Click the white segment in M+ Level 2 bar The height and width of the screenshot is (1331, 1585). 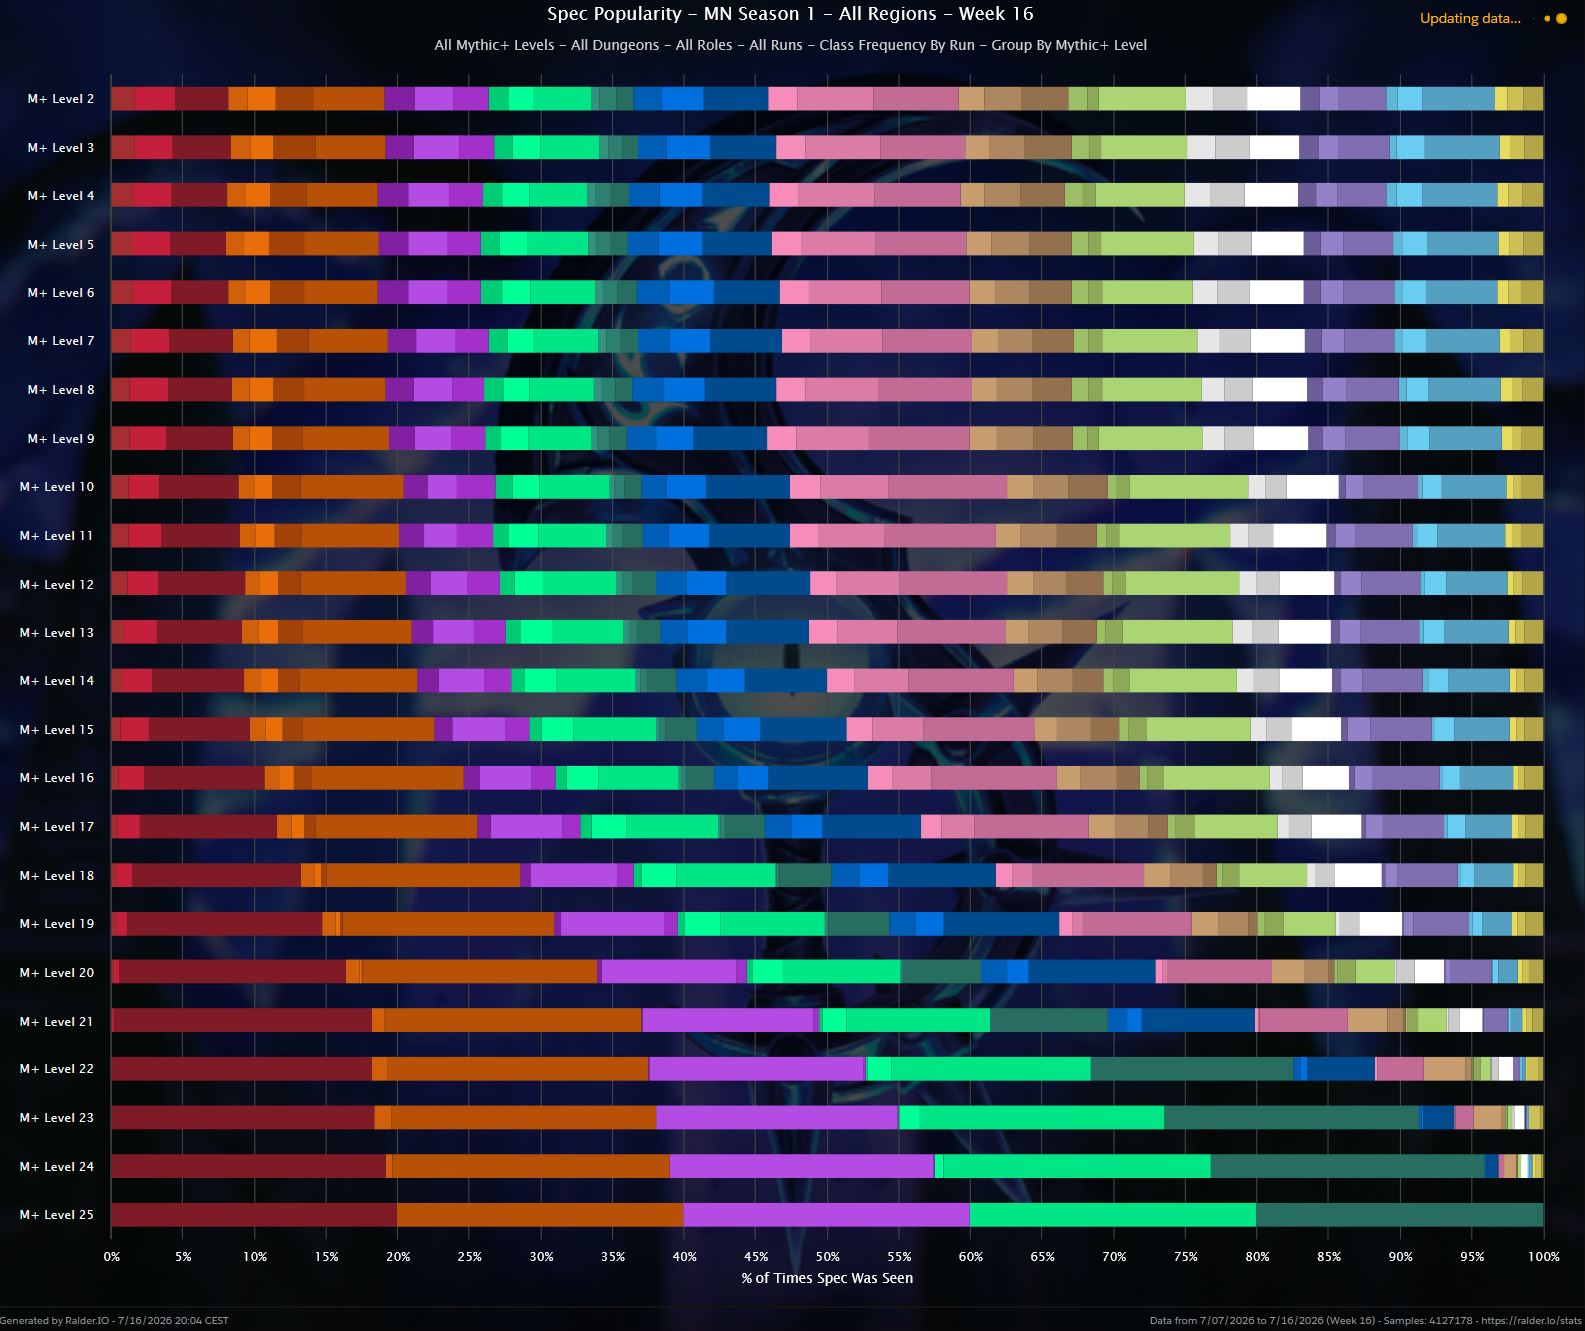coord(1273,99)
